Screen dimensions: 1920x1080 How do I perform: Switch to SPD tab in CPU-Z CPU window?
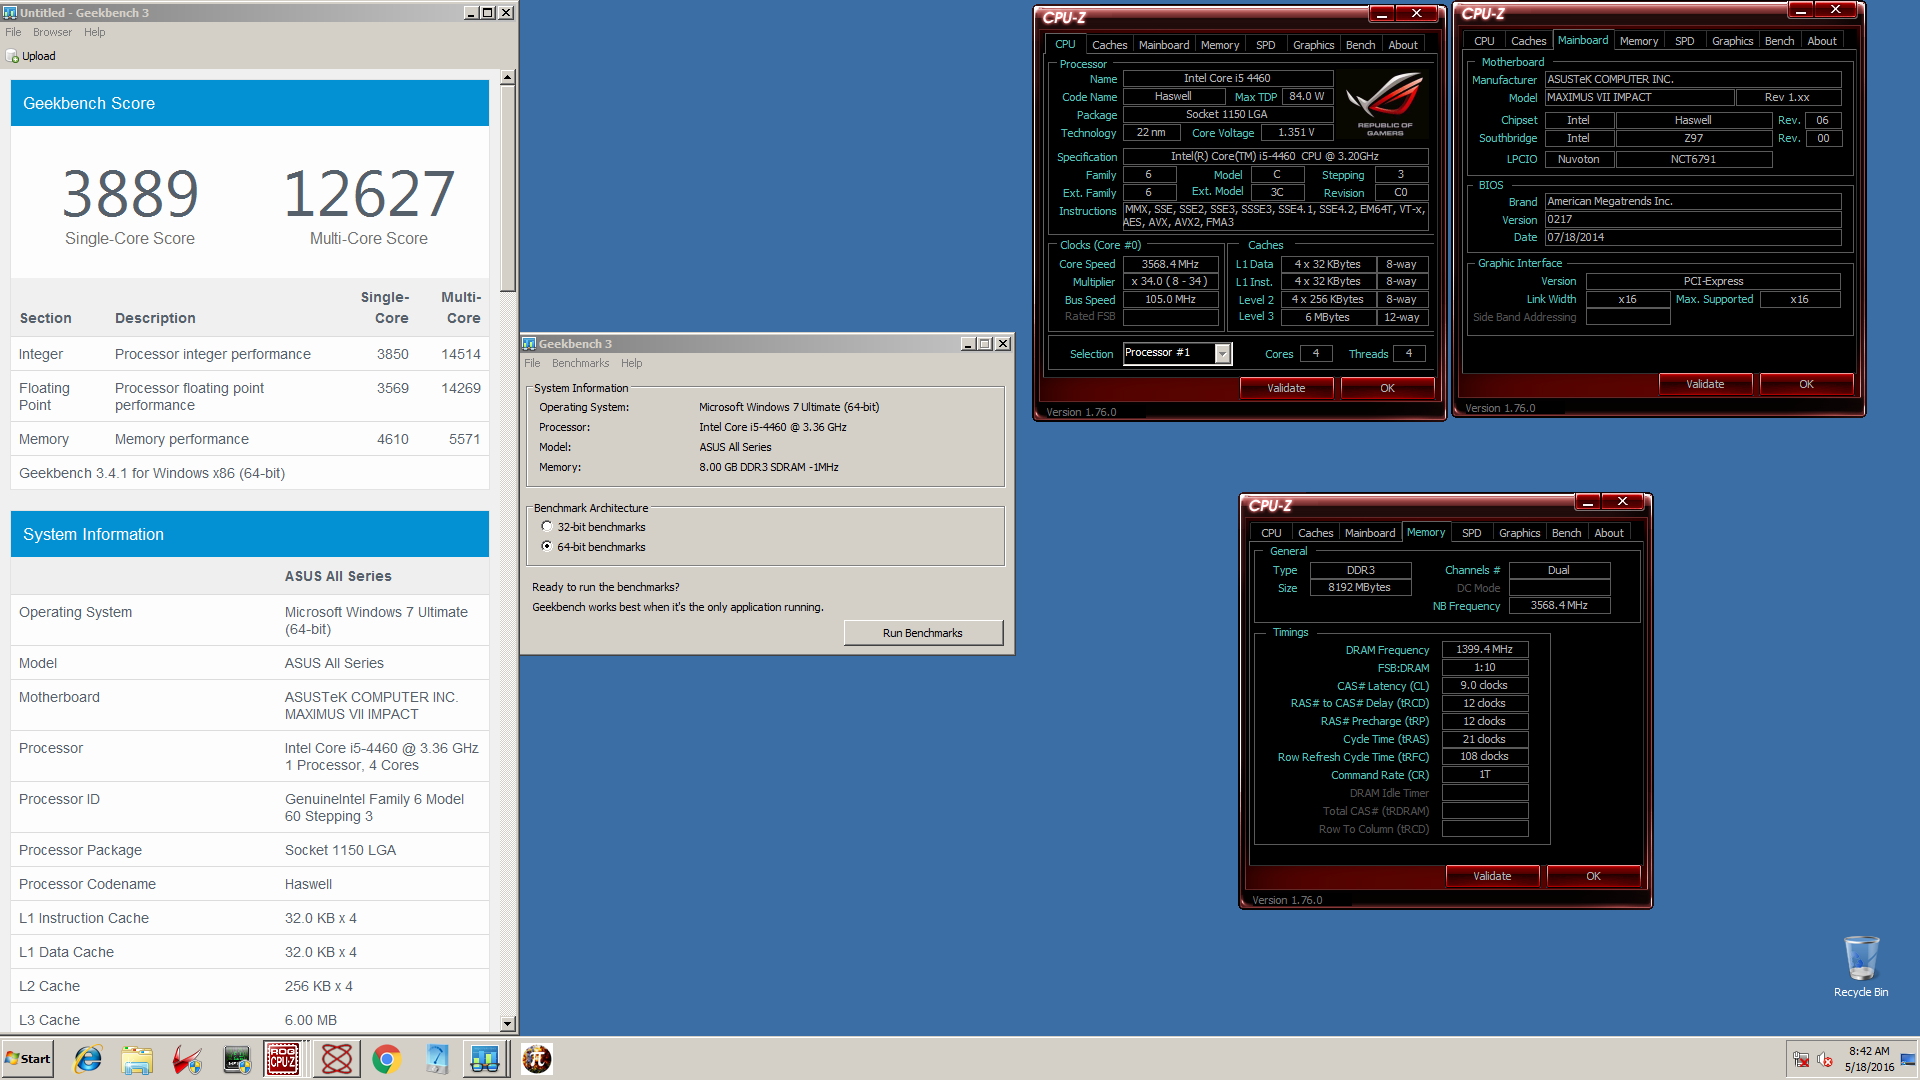(1266, 45)
